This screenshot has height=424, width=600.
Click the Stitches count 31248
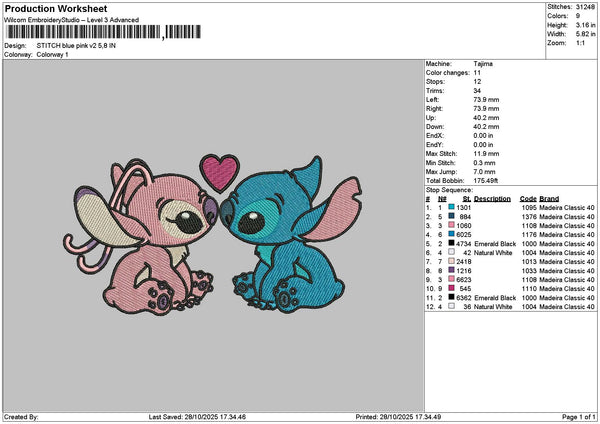[x=585, y=7]
